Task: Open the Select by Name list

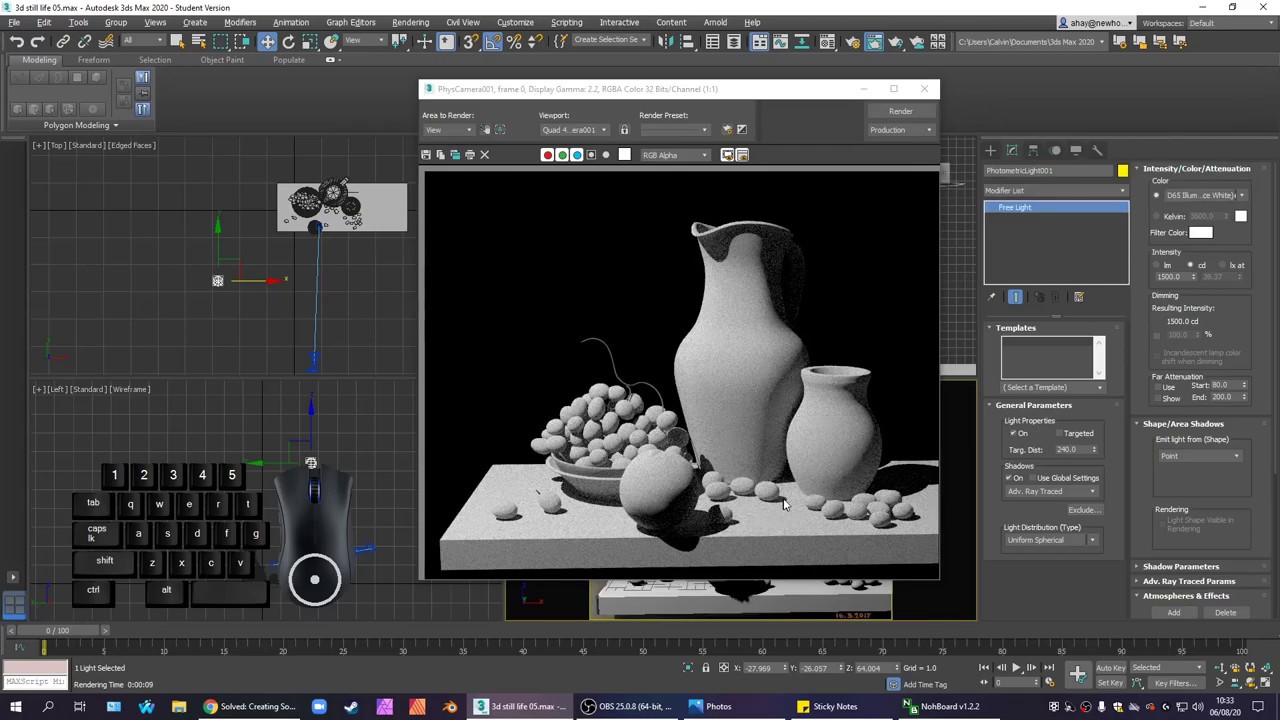Action: [198, 41]
